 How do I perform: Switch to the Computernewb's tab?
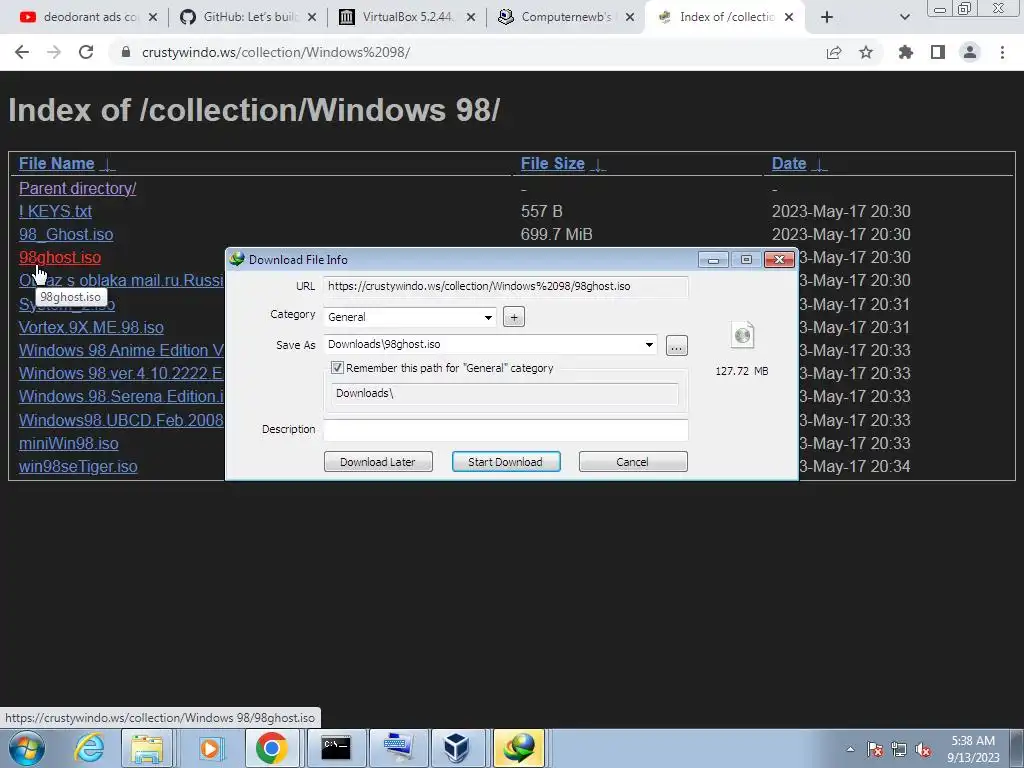click(x=566, y=17)
